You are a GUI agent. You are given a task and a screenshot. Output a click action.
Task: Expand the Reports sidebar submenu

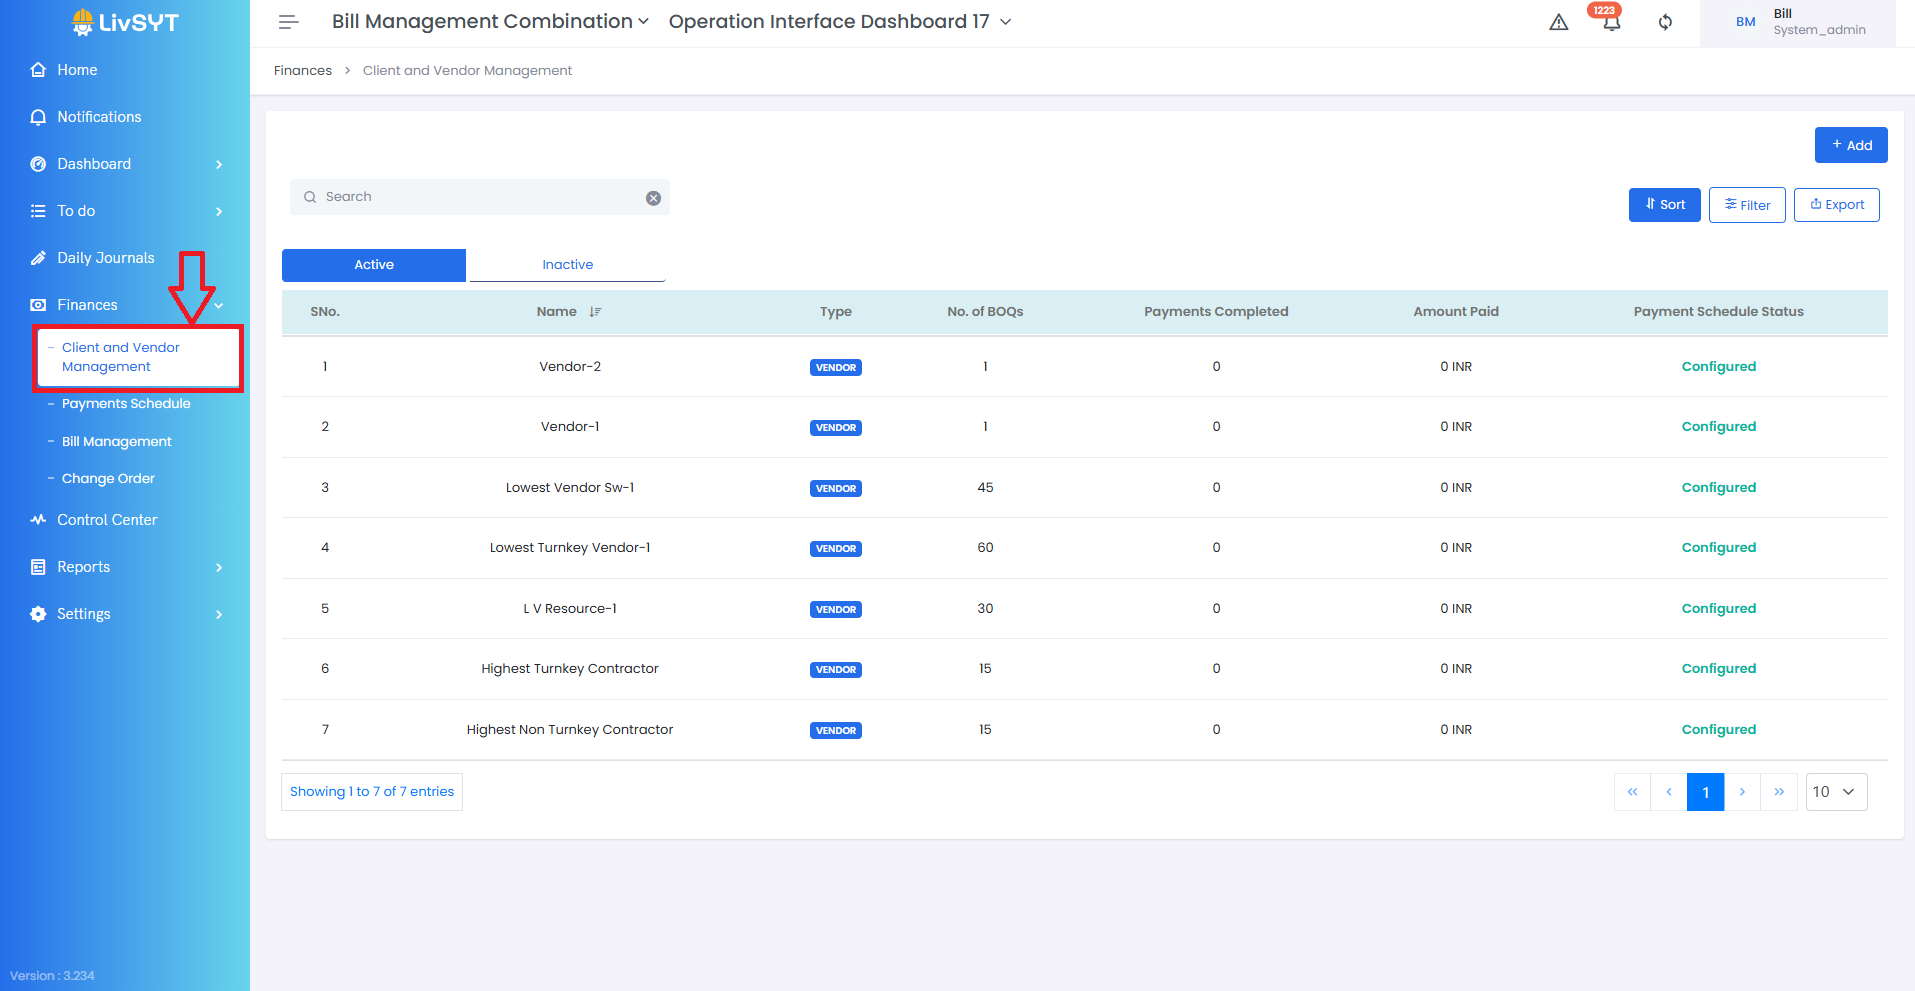pos(218,567)
